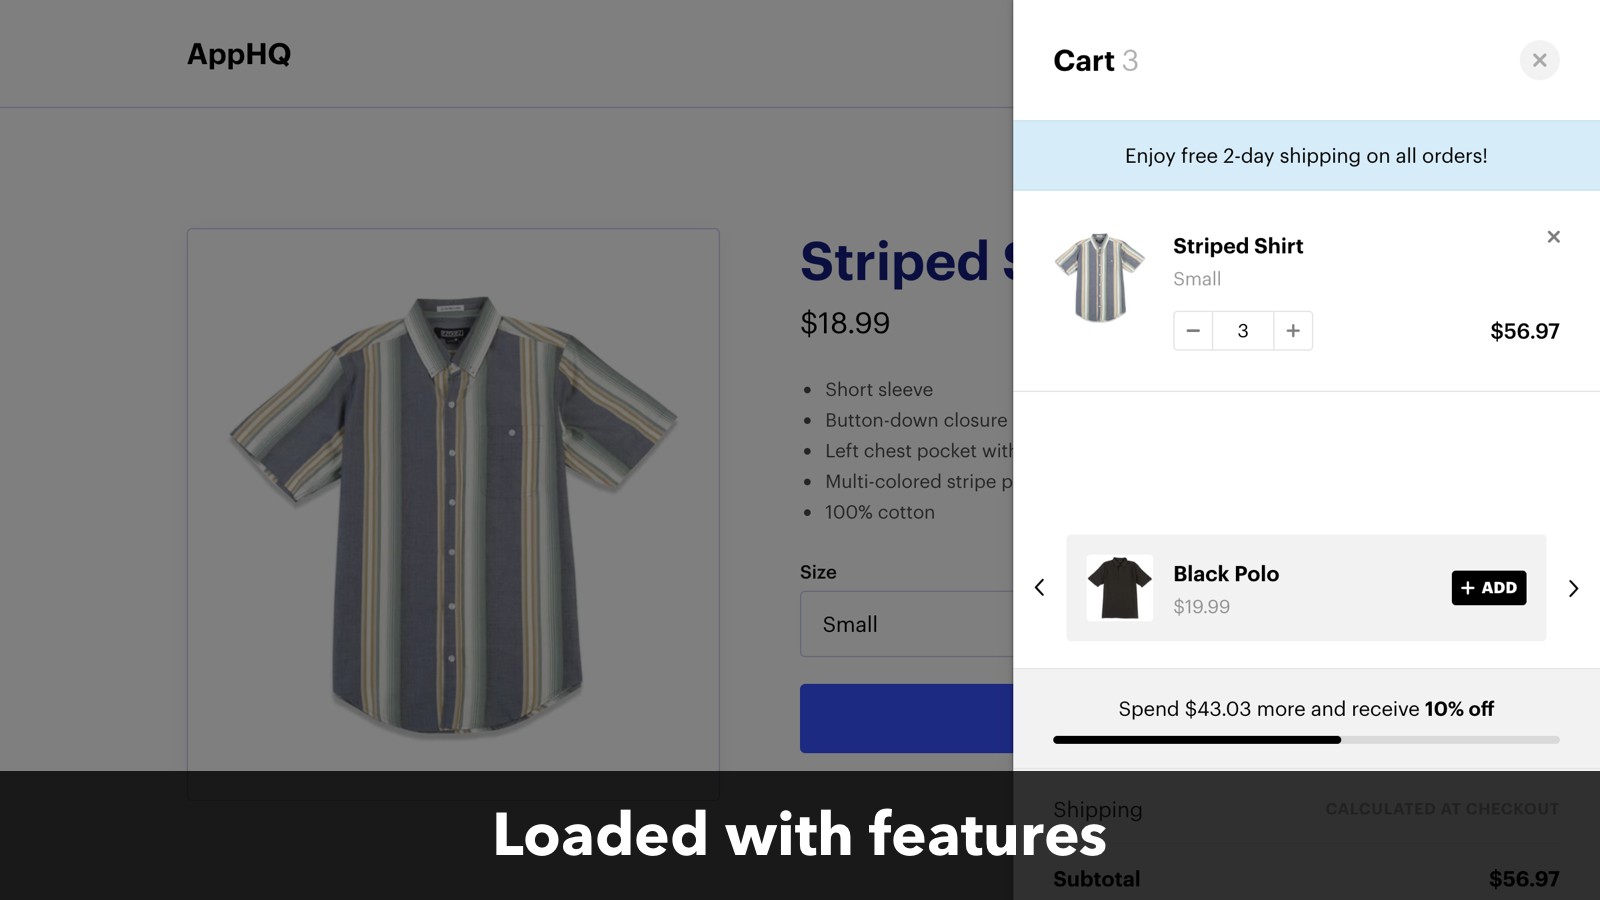Screen dimensions: 1600x900
Task: Click the 10% off progress bar
Action: pyautogui.click(x=1306, y=740)
